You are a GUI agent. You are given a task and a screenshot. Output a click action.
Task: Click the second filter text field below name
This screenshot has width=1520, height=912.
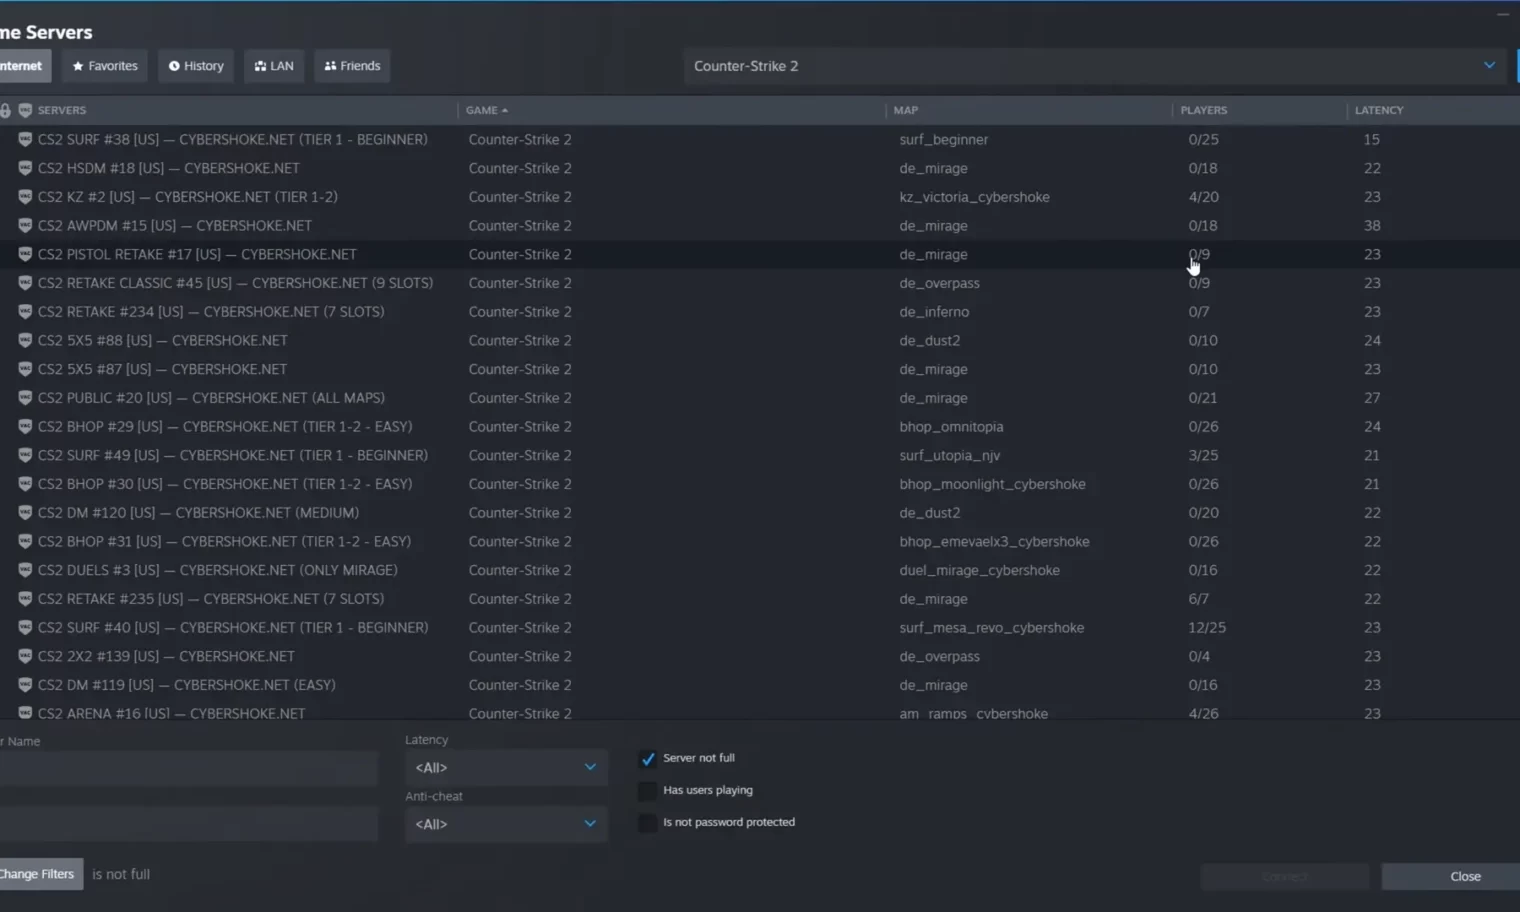point(188,824)
